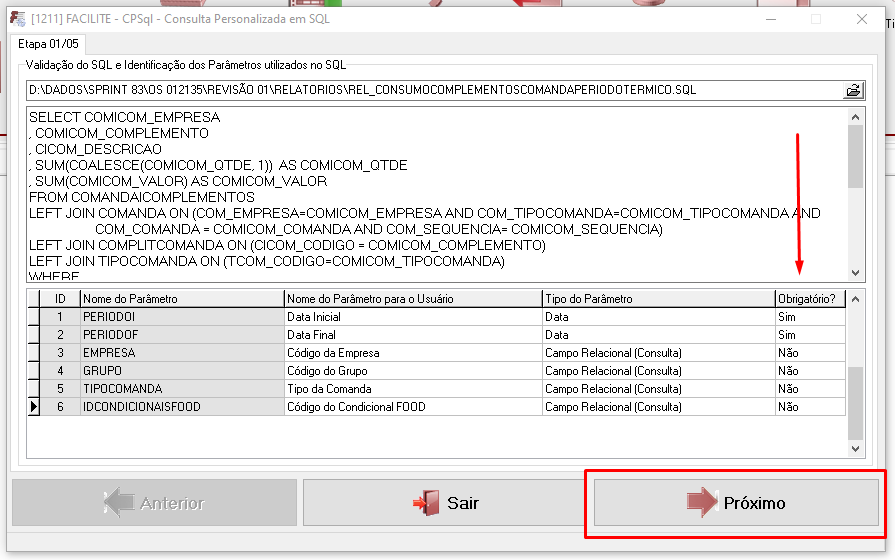Click the SQL editor scroll-up arrow
This screenshot has width=895, height=560.
click(x=855, y=118)
